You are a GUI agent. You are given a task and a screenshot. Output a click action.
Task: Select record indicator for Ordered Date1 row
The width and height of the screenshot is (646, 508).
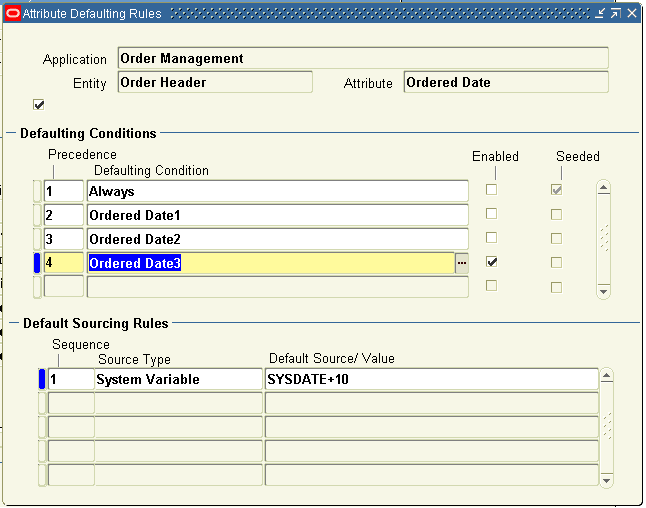click(x=37, y=215)
